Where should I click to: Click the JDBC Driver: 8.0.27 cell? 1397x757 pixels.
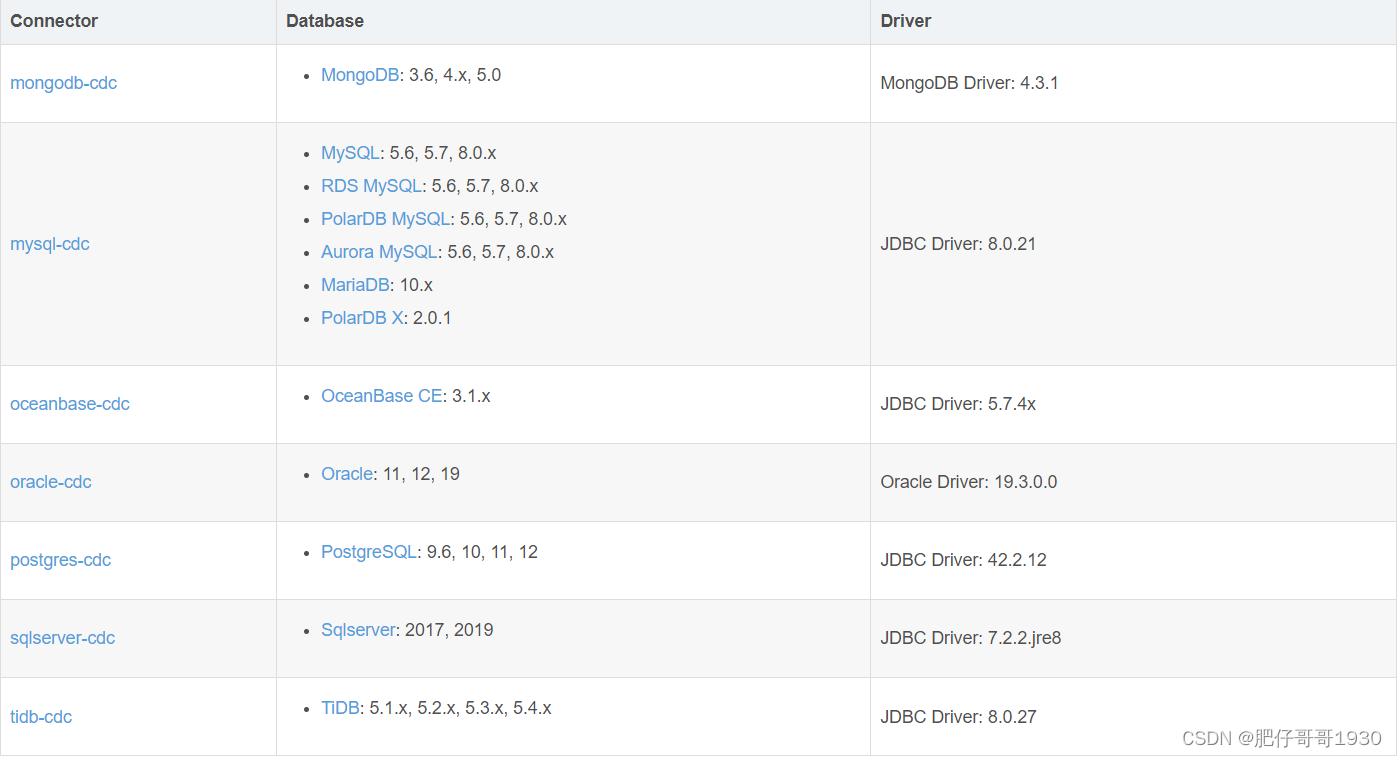click(1133, 717)
